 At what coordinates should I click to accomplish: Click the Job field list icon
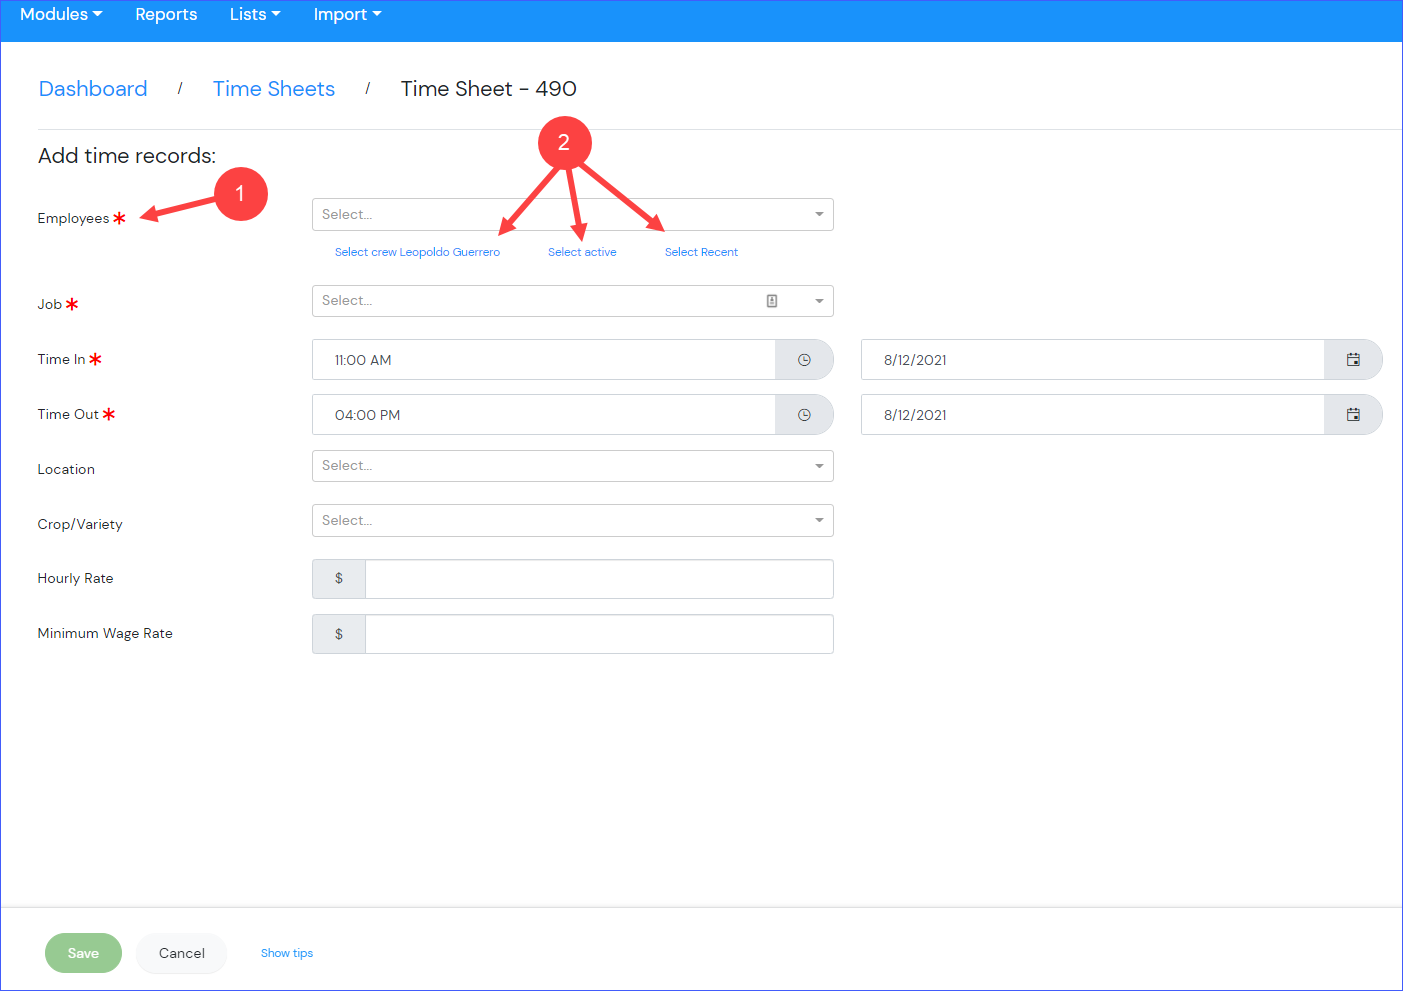[x=772, y=301]
